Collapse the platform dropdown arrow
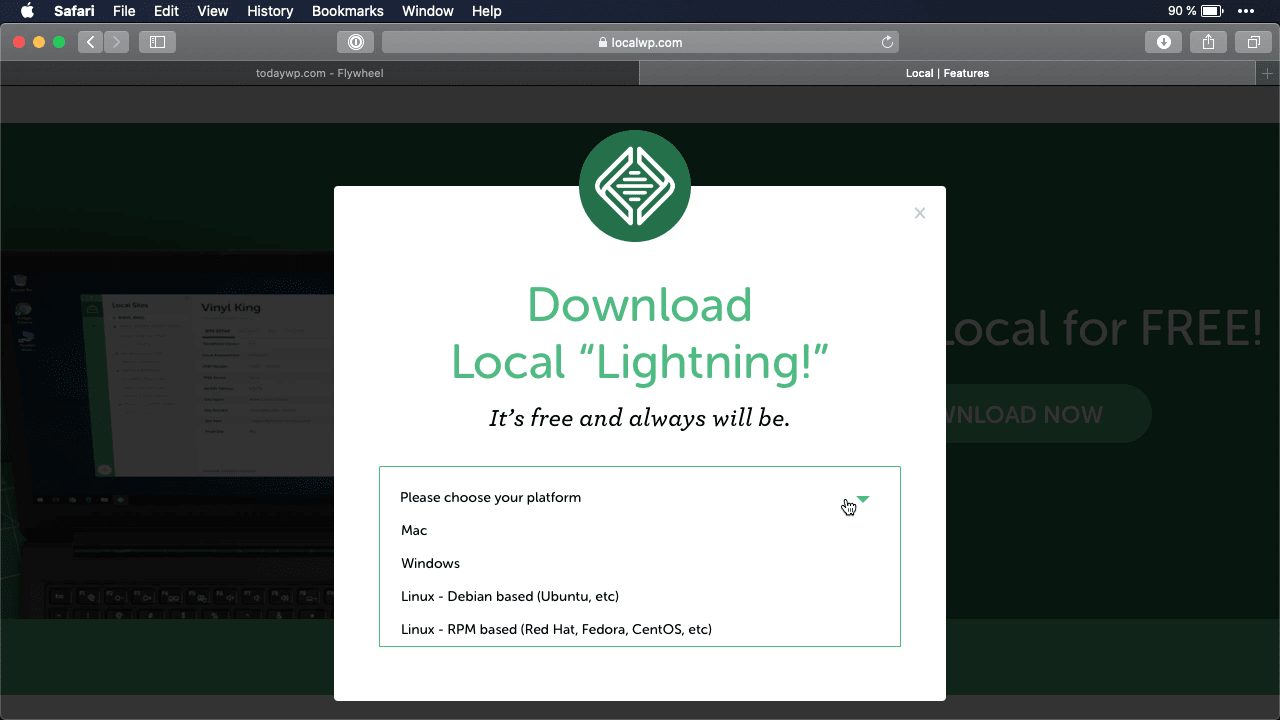The width and height of the screenshot is (1280, 720). point(863,499)
